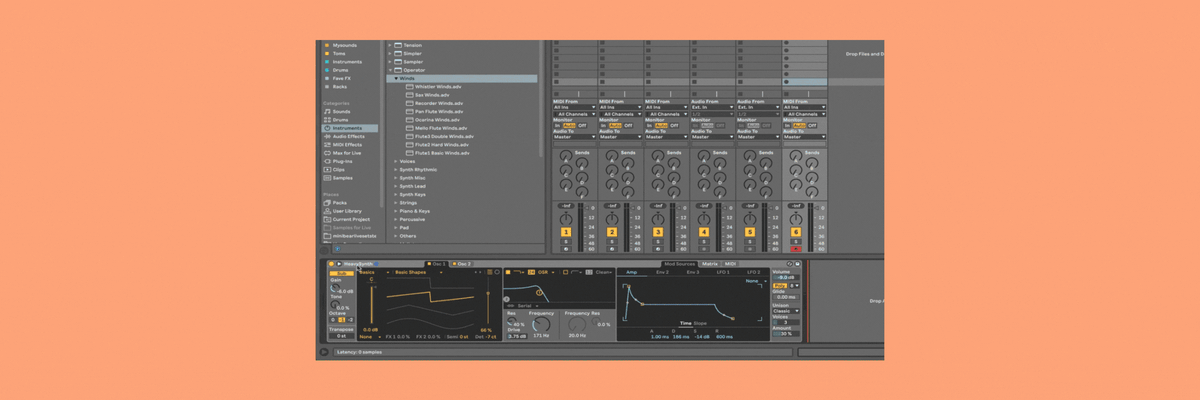Screen dimensions: 1200x400
Task: Open the Matrix tab
Action: (x=710, y=264)
